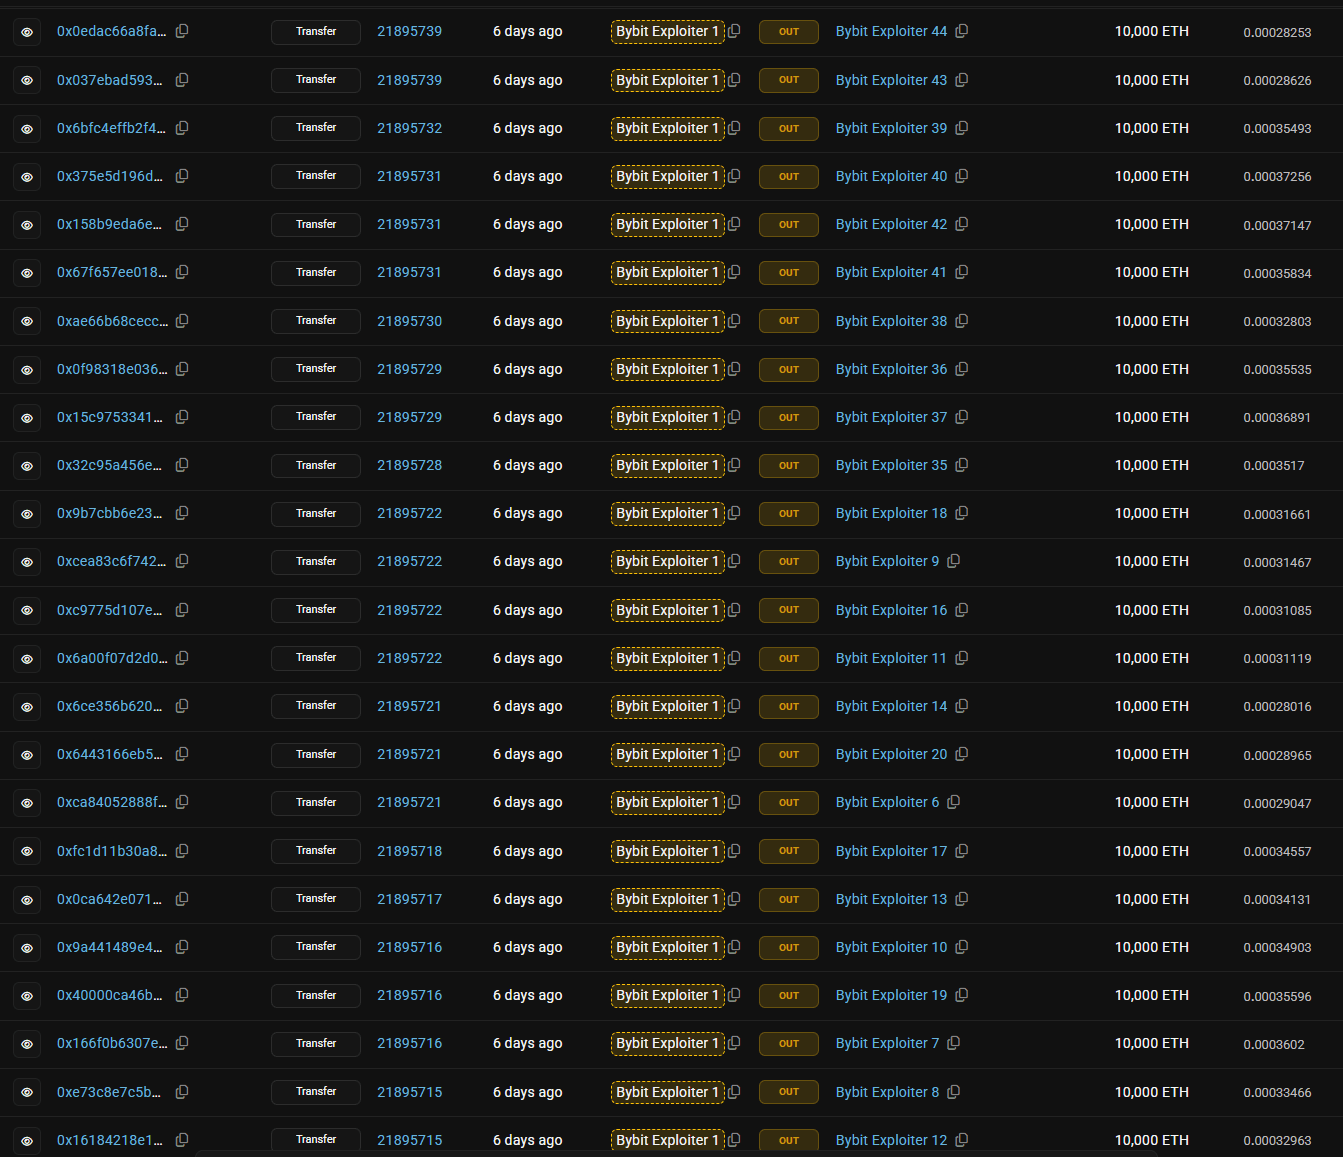The image size is (1343, 1157).
Task: View Bybit Exploiter 36 address page
Action: click(891, 369)
